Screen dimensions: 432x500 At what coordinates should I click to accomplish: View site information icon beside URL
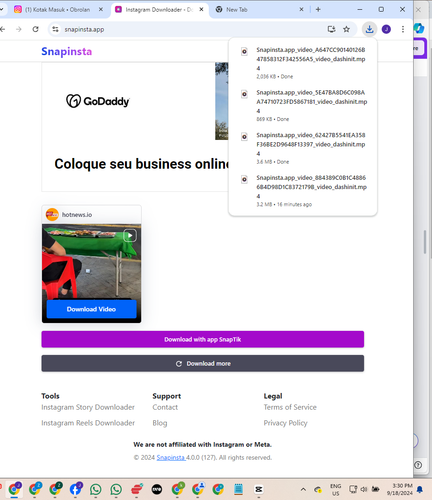pyautogui.click(x=55, y=29)
